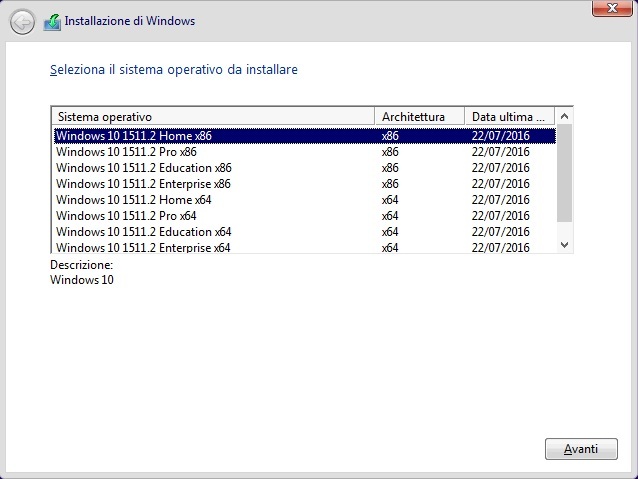Go back using the round arrow button
Screen dimensions: 638x479
pyautogui.click(x=22, y=22)
